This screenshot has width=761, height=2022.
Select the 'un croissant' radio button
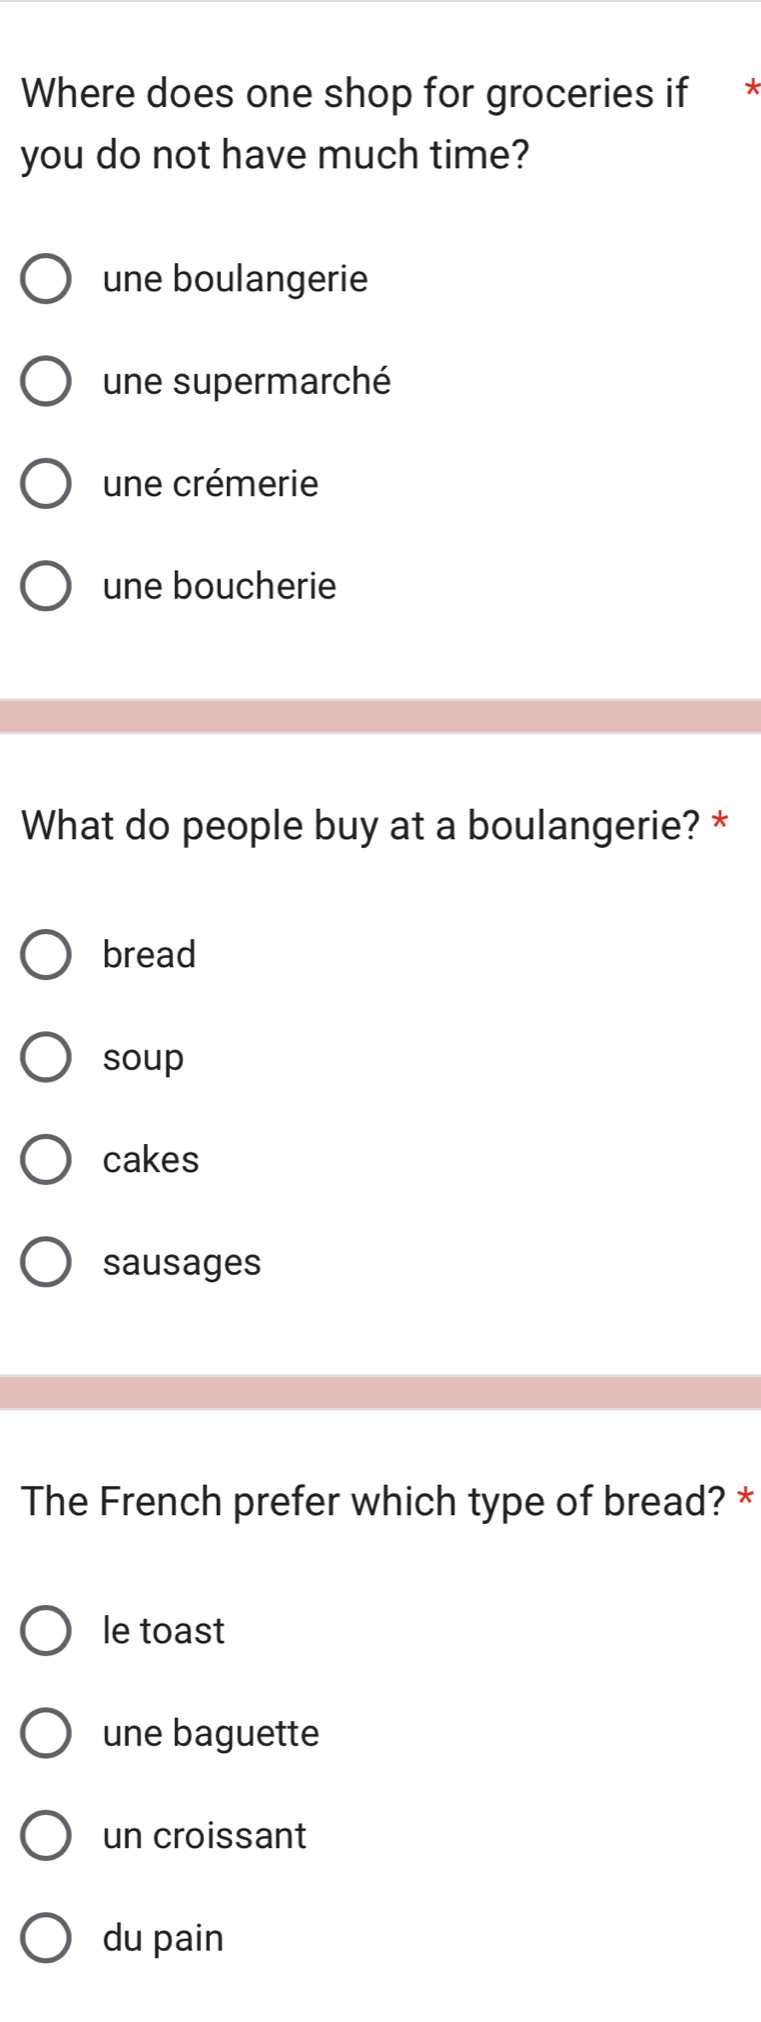click(x=46, y=1836)
